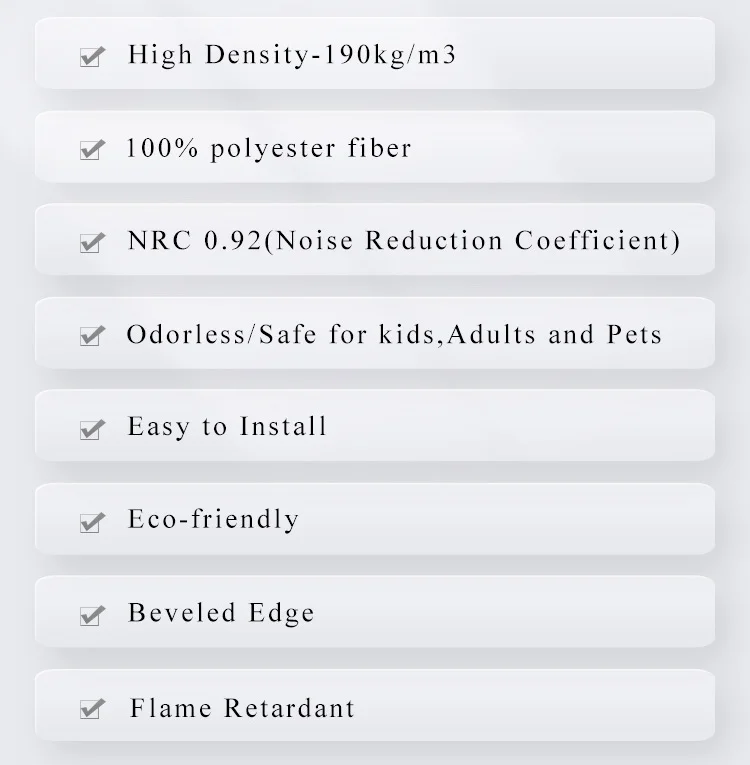Image resolution: width=750 pixels, height=765 pixels.
Task: Click the checkmark beside Odorless/Safe for kids
Action: [92, 336]
